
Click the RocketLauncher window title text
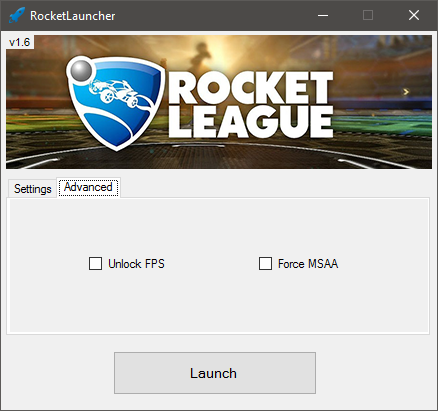pyautogui.click(x=73, y=16)
